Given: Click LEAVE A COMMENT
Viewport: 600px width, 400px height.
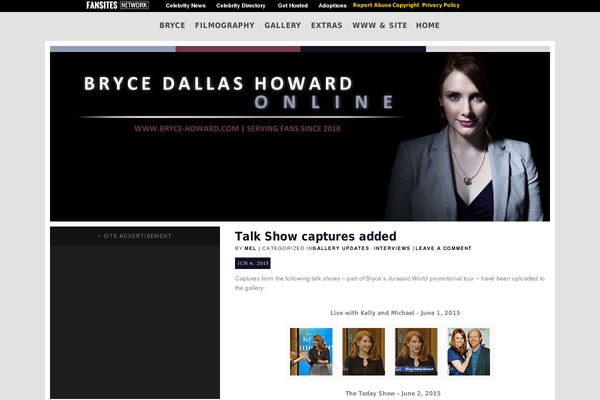Looking at the screenshot, I should click(443, 248).
